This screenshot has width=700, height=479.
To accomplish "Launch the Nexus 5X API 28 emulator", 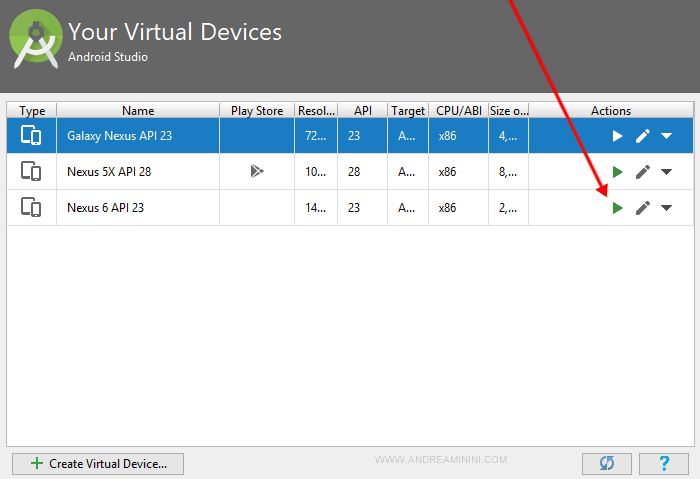I will pos(617,172).
